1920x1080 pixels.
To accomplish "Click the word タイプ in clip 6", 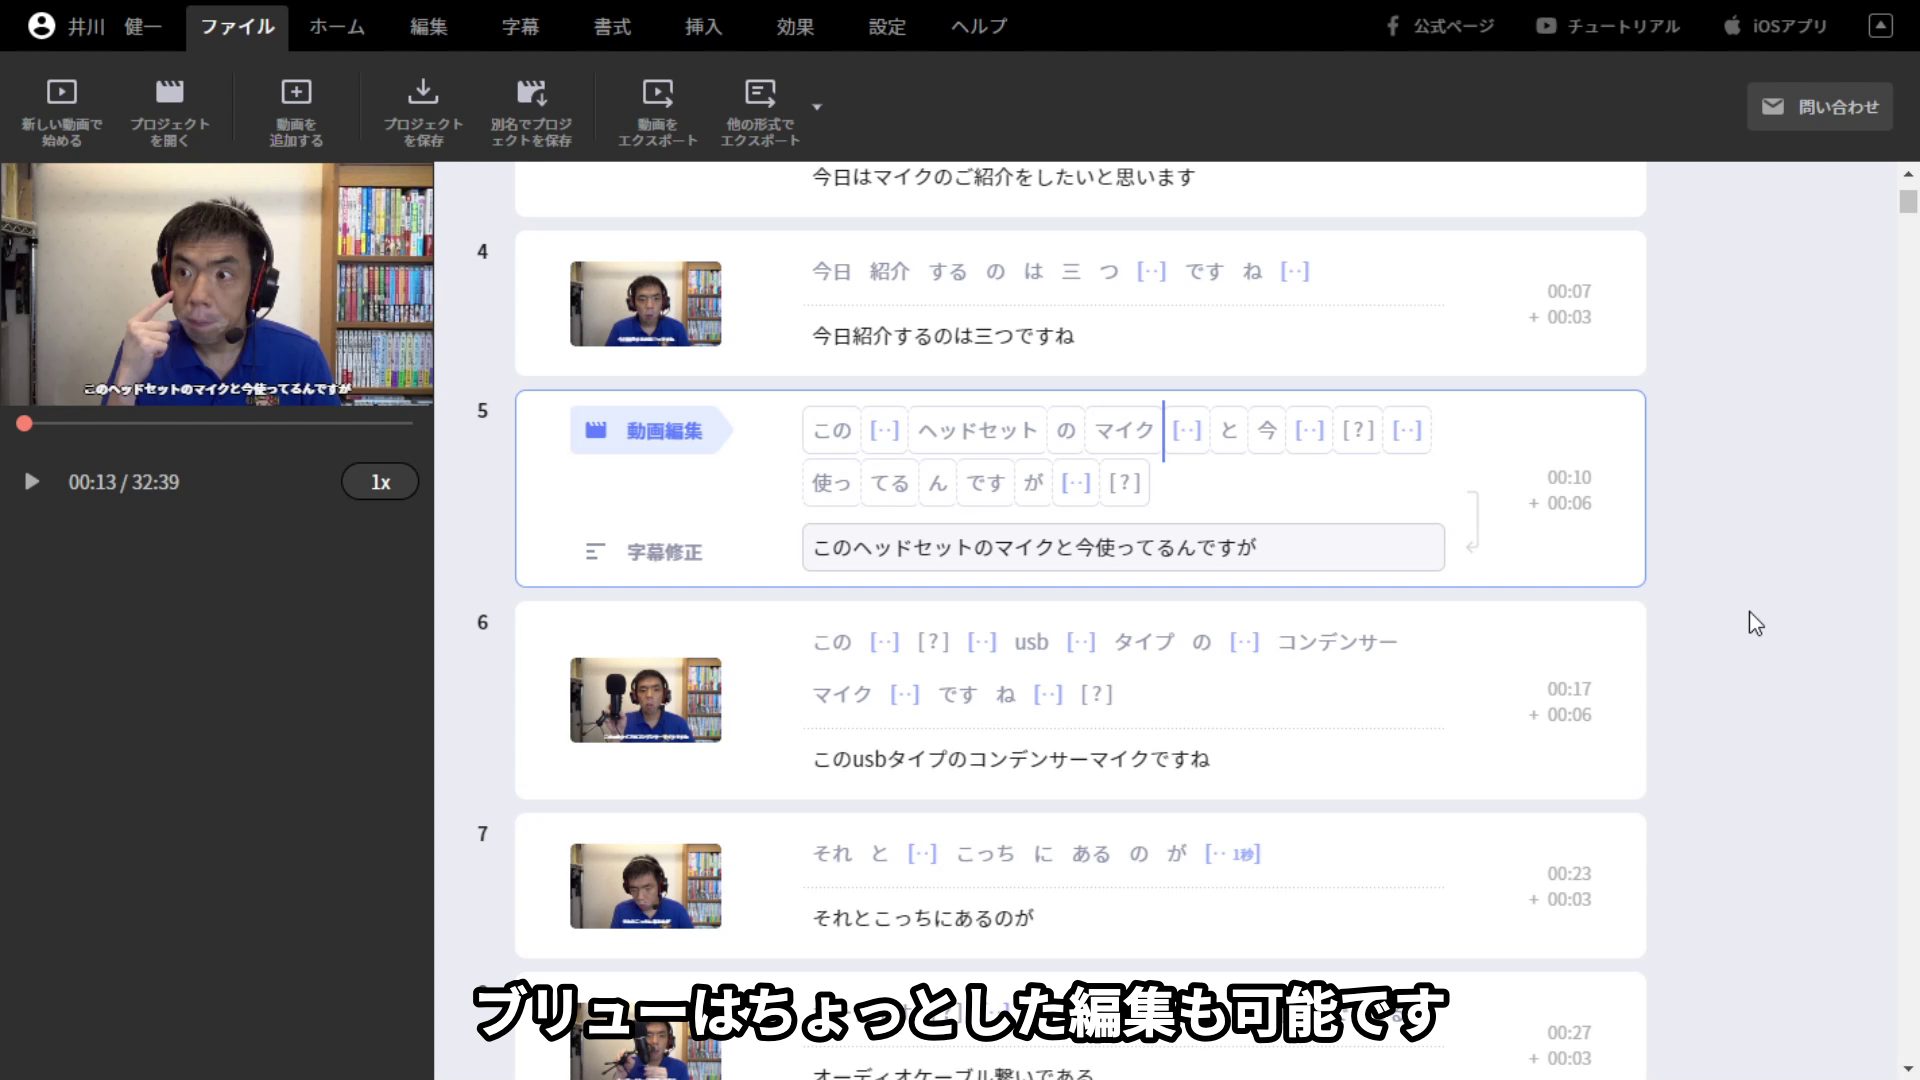I will [x=1144, y=642].
